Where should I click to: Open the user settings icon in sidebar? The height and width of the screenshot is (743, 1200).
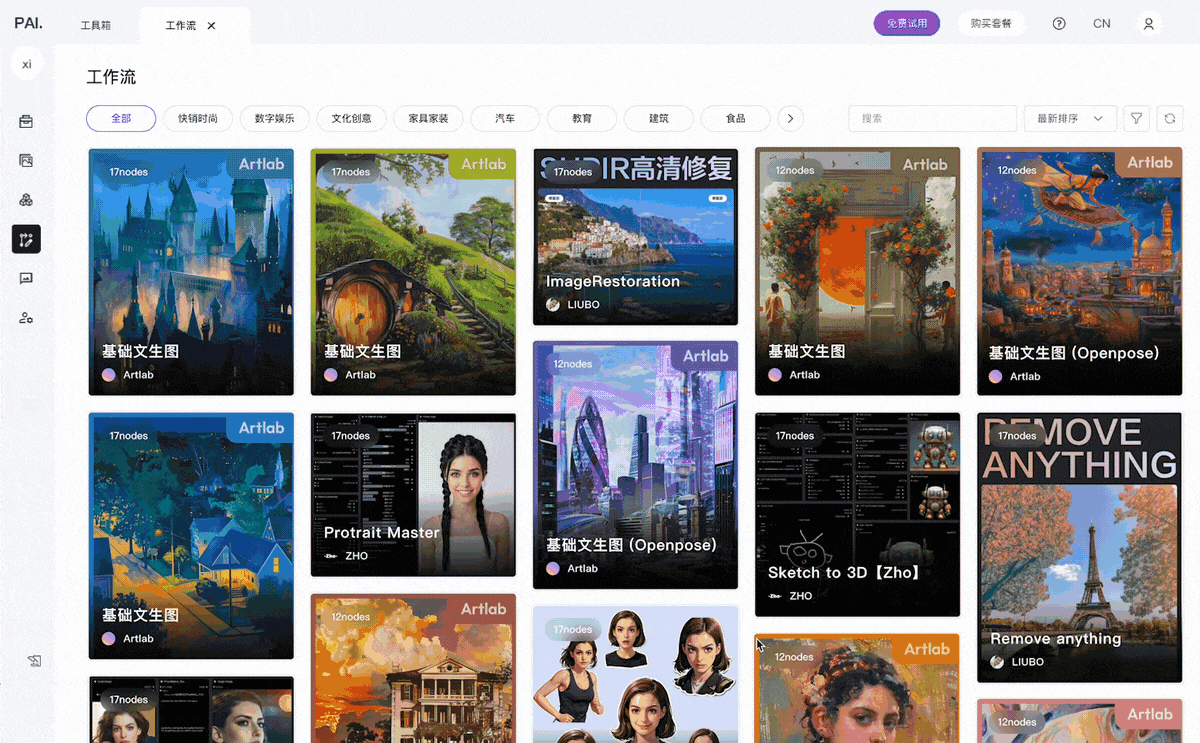(26, 318)
